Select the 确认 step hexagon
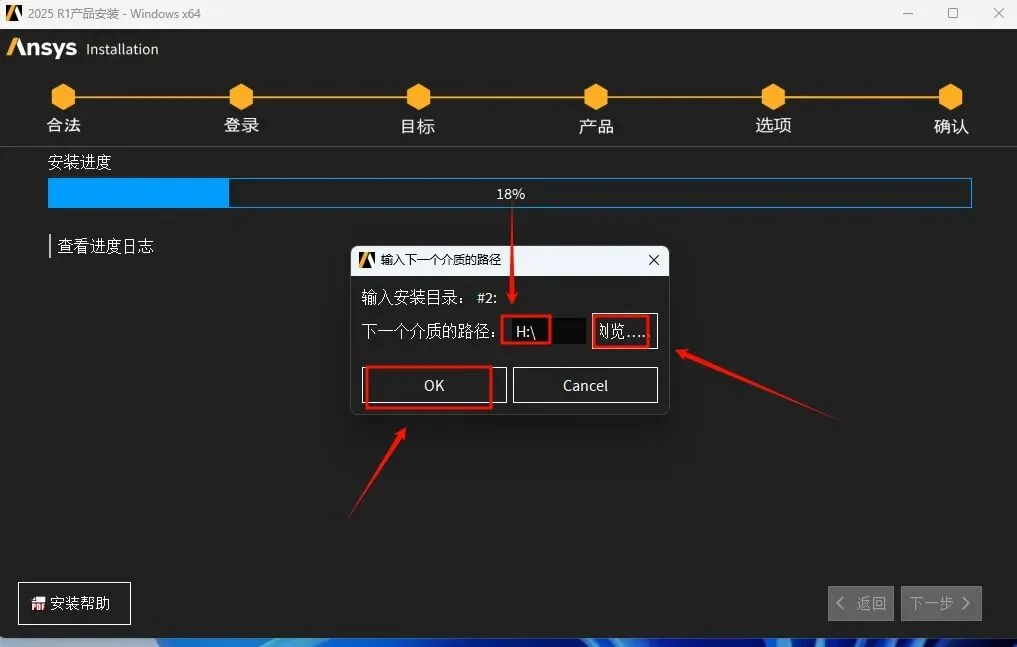The image size is (1017, 647). tap(951, 97)
